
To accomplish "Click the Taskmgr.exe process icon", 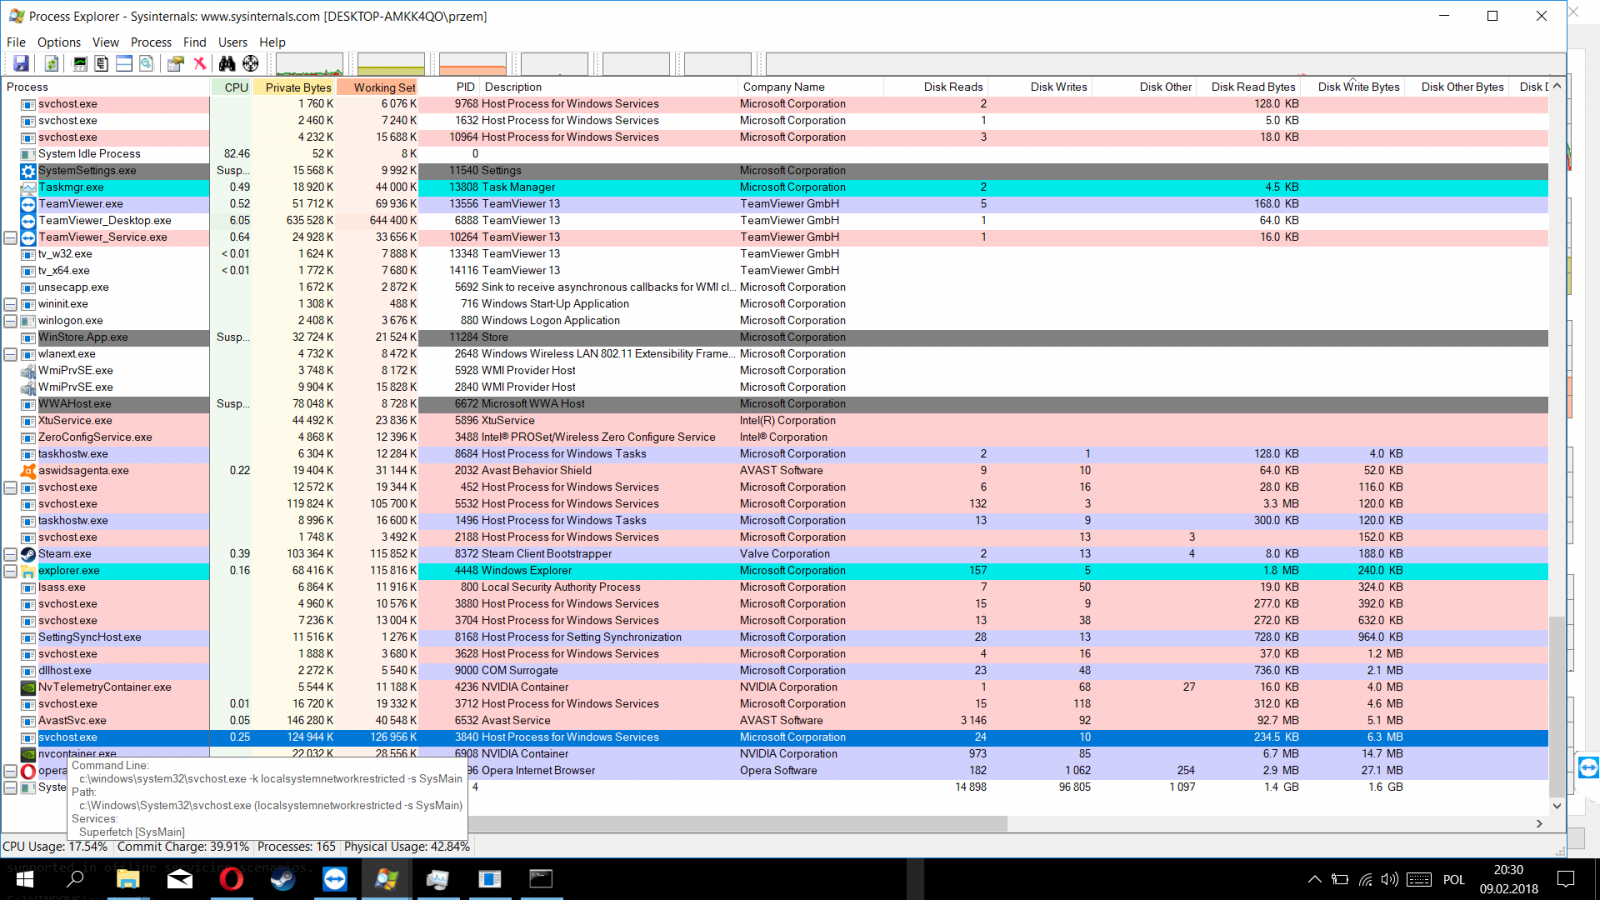I will coord(29,187).
